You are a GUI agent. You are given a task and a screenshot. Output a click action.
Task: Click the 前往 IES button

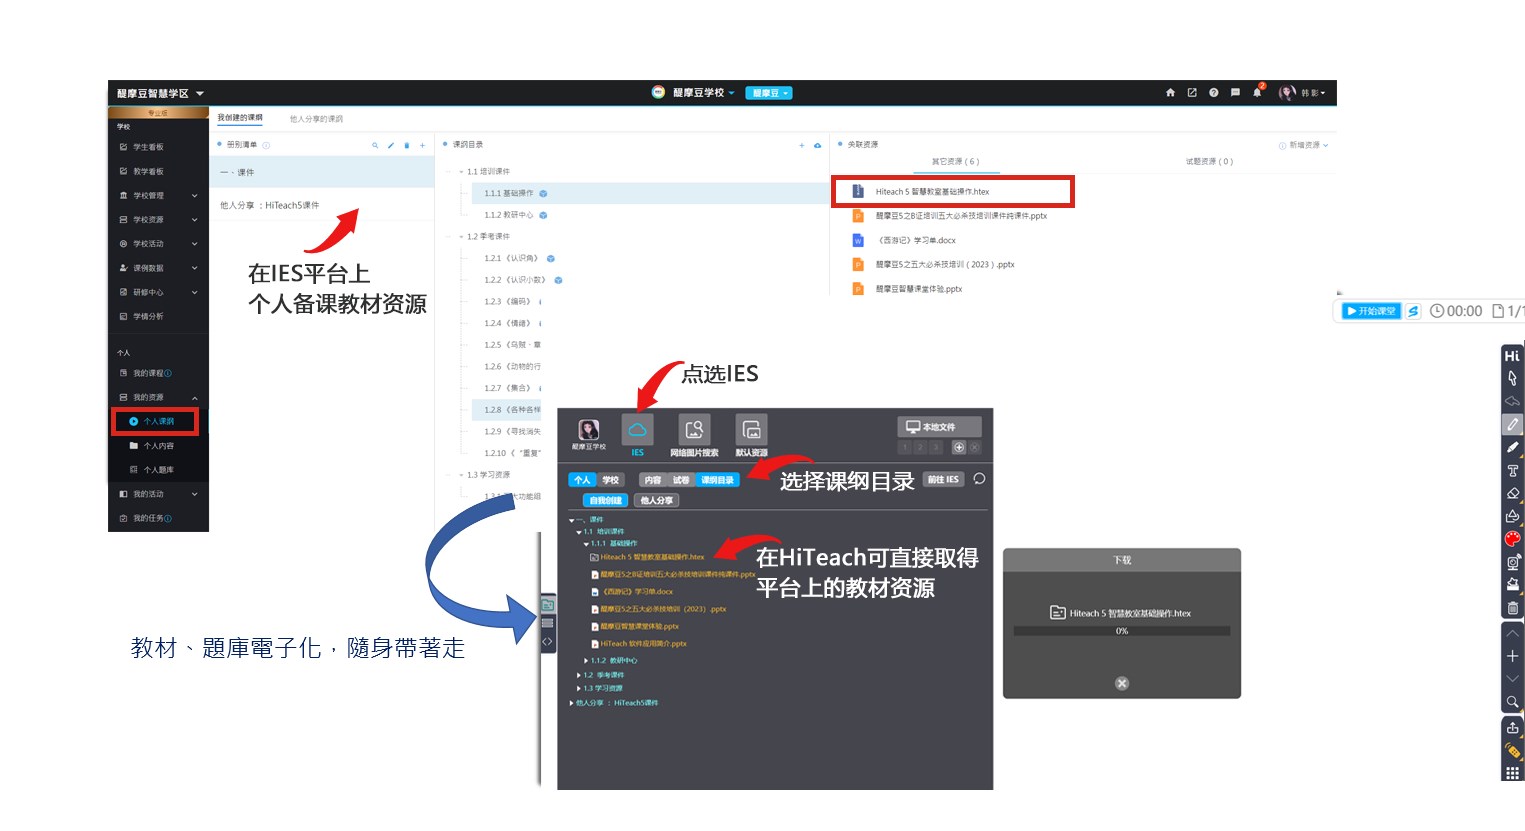coord(943,480)
